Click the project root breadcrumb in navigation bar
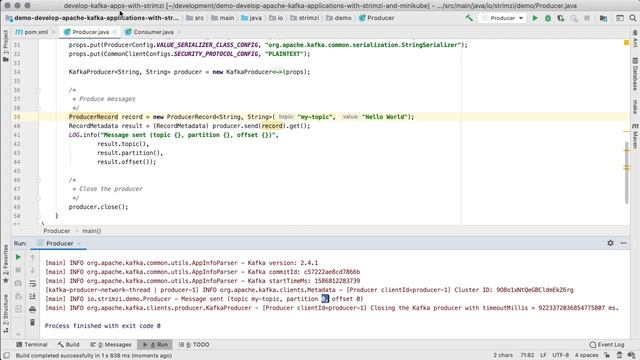Viewport: 640px width, 360px height. coord(93,18)
